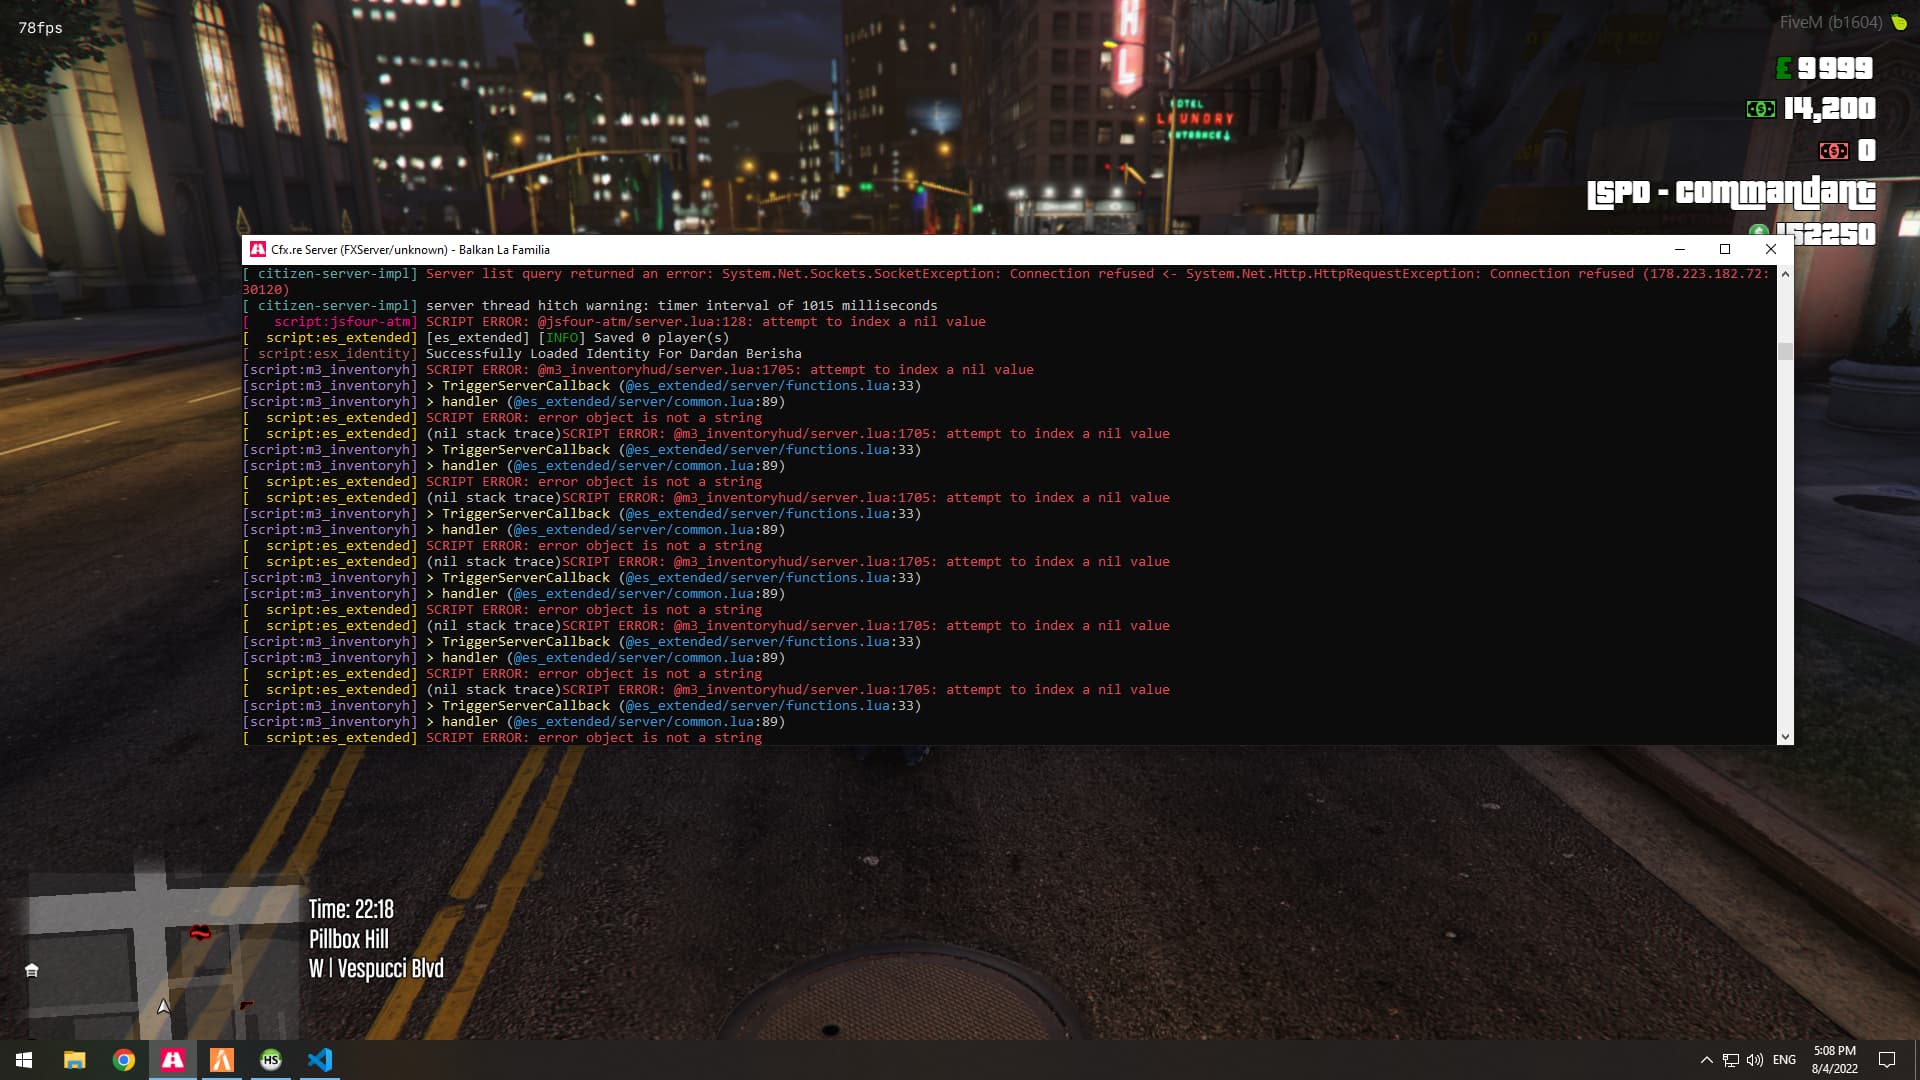Open Google Chrome from the taskbar

click(x=124, y=1060)
